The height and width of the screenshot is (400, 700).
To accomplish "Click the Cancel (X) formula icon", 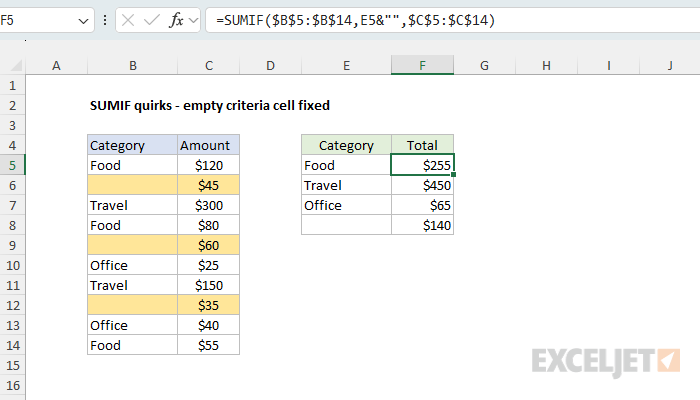I will click(x=128, y=21).
